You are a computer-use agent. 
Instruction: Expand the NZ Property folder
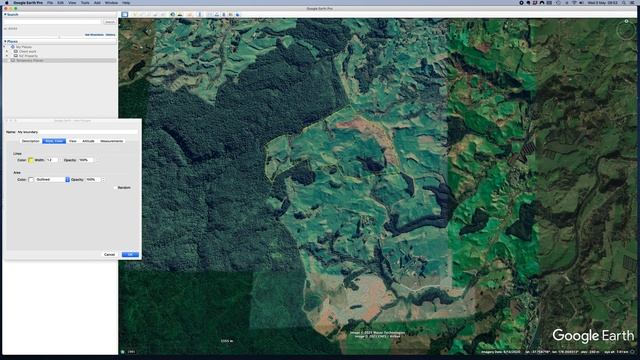7,56
